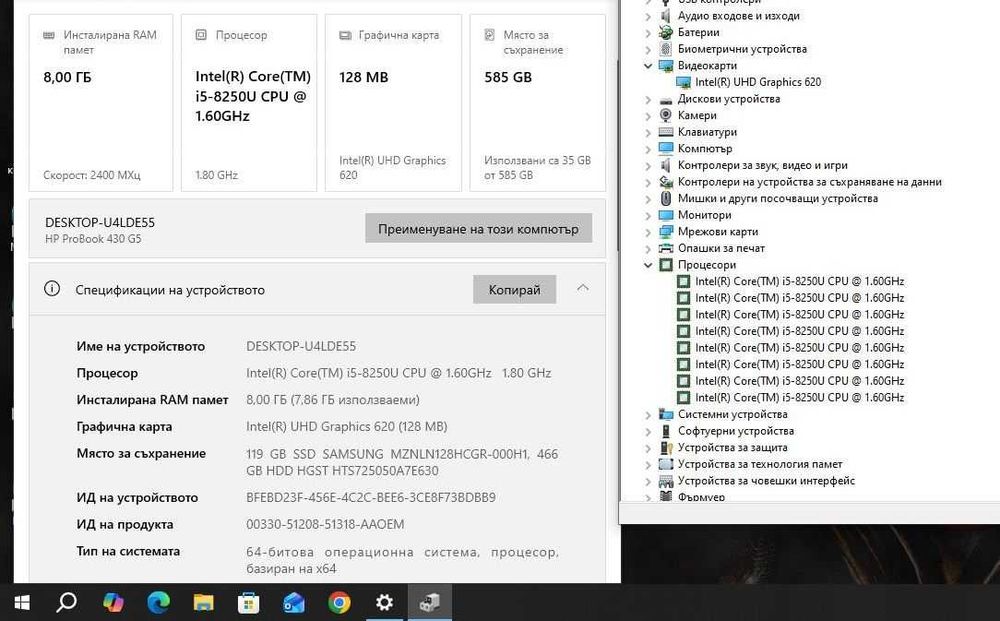Click the Батерии battery icon
Image resolution: width=1000 pixels, height=621 pixels.
(x=666, y=33)
